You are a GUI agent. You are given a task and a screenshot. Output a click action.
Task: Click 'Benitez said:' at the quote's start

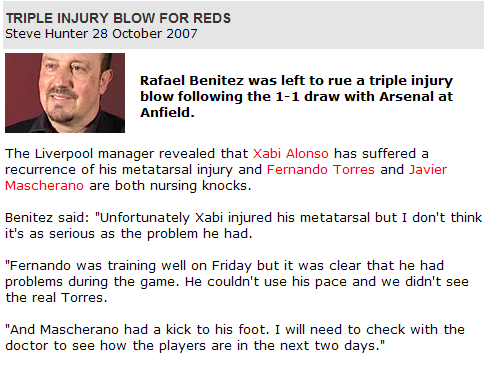(47, 218)
